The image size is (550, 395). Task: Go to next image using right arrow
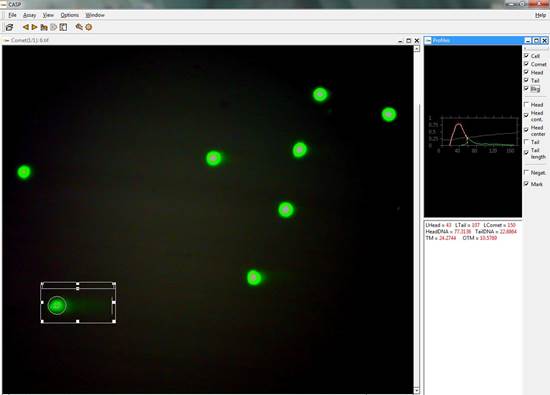(34, 27)
